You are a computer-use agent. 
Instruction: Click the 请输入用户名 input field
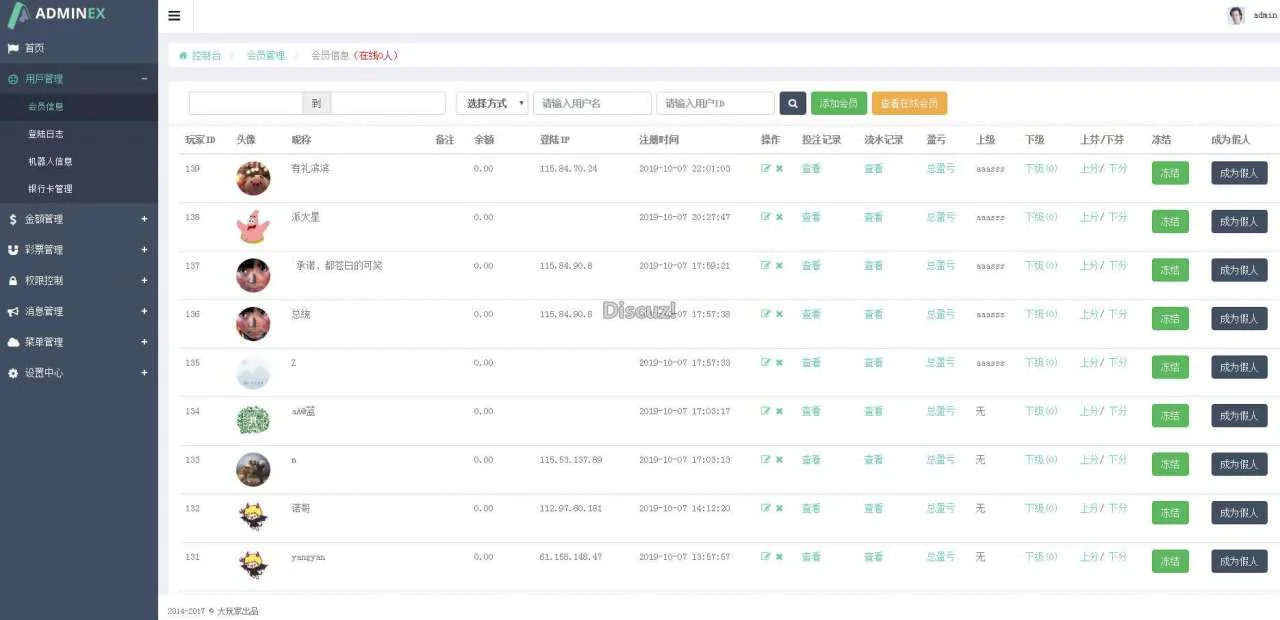point(592,103)
